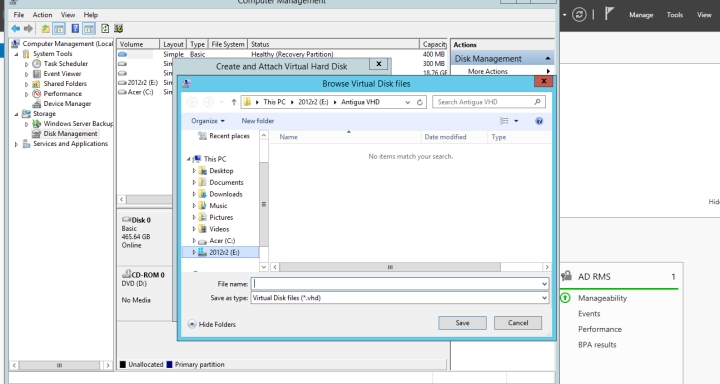
Task: Open Manage menu in Server Manager
Action: [x=641, y=15]
